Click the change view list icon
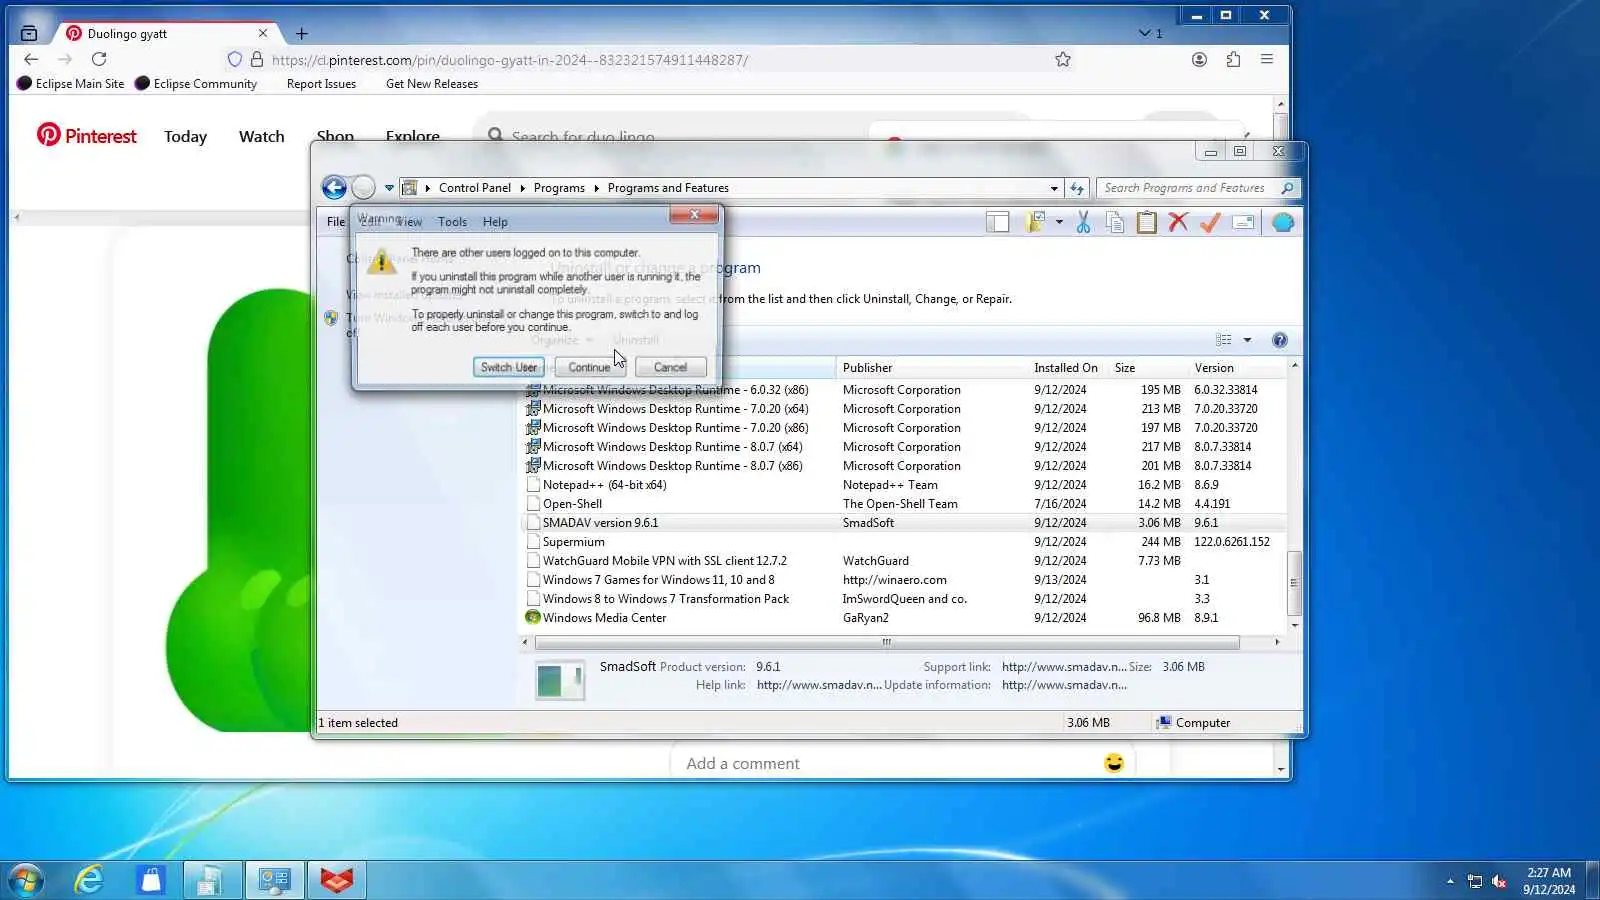Screen dimensions: 1600x900 pyautogui.click(x=1224, y=340)
